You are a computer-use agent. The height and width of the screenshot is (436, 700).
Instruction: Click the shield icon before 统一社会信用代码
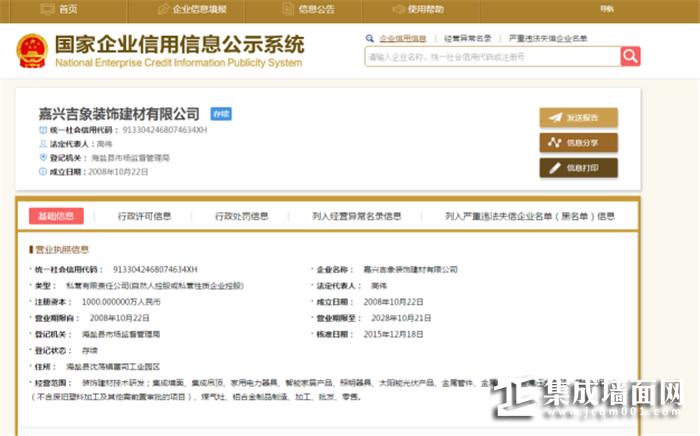[x=43, y=130]
